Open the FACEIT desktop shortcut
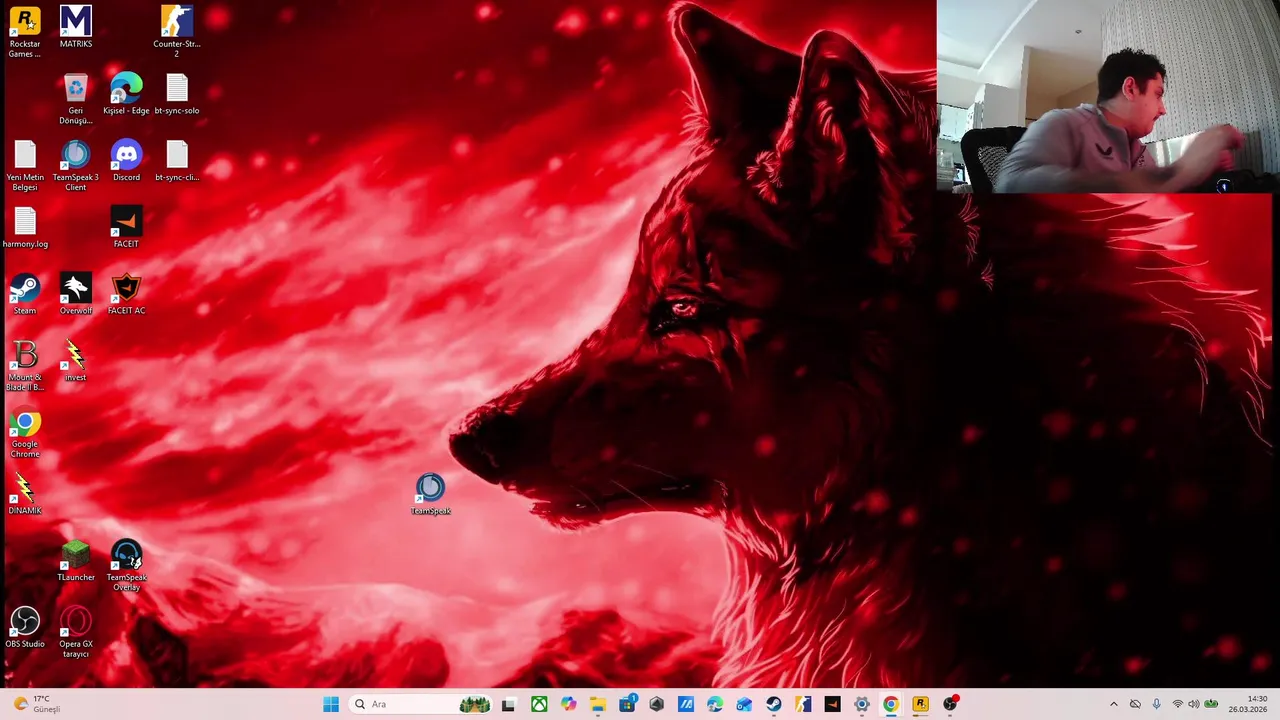 tap(126, 227)
